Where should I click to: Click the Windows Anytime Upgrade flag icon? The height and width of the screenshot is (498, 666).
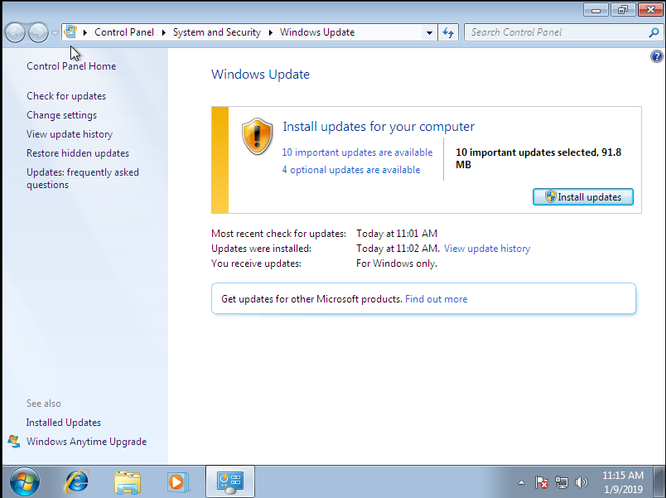14,441
